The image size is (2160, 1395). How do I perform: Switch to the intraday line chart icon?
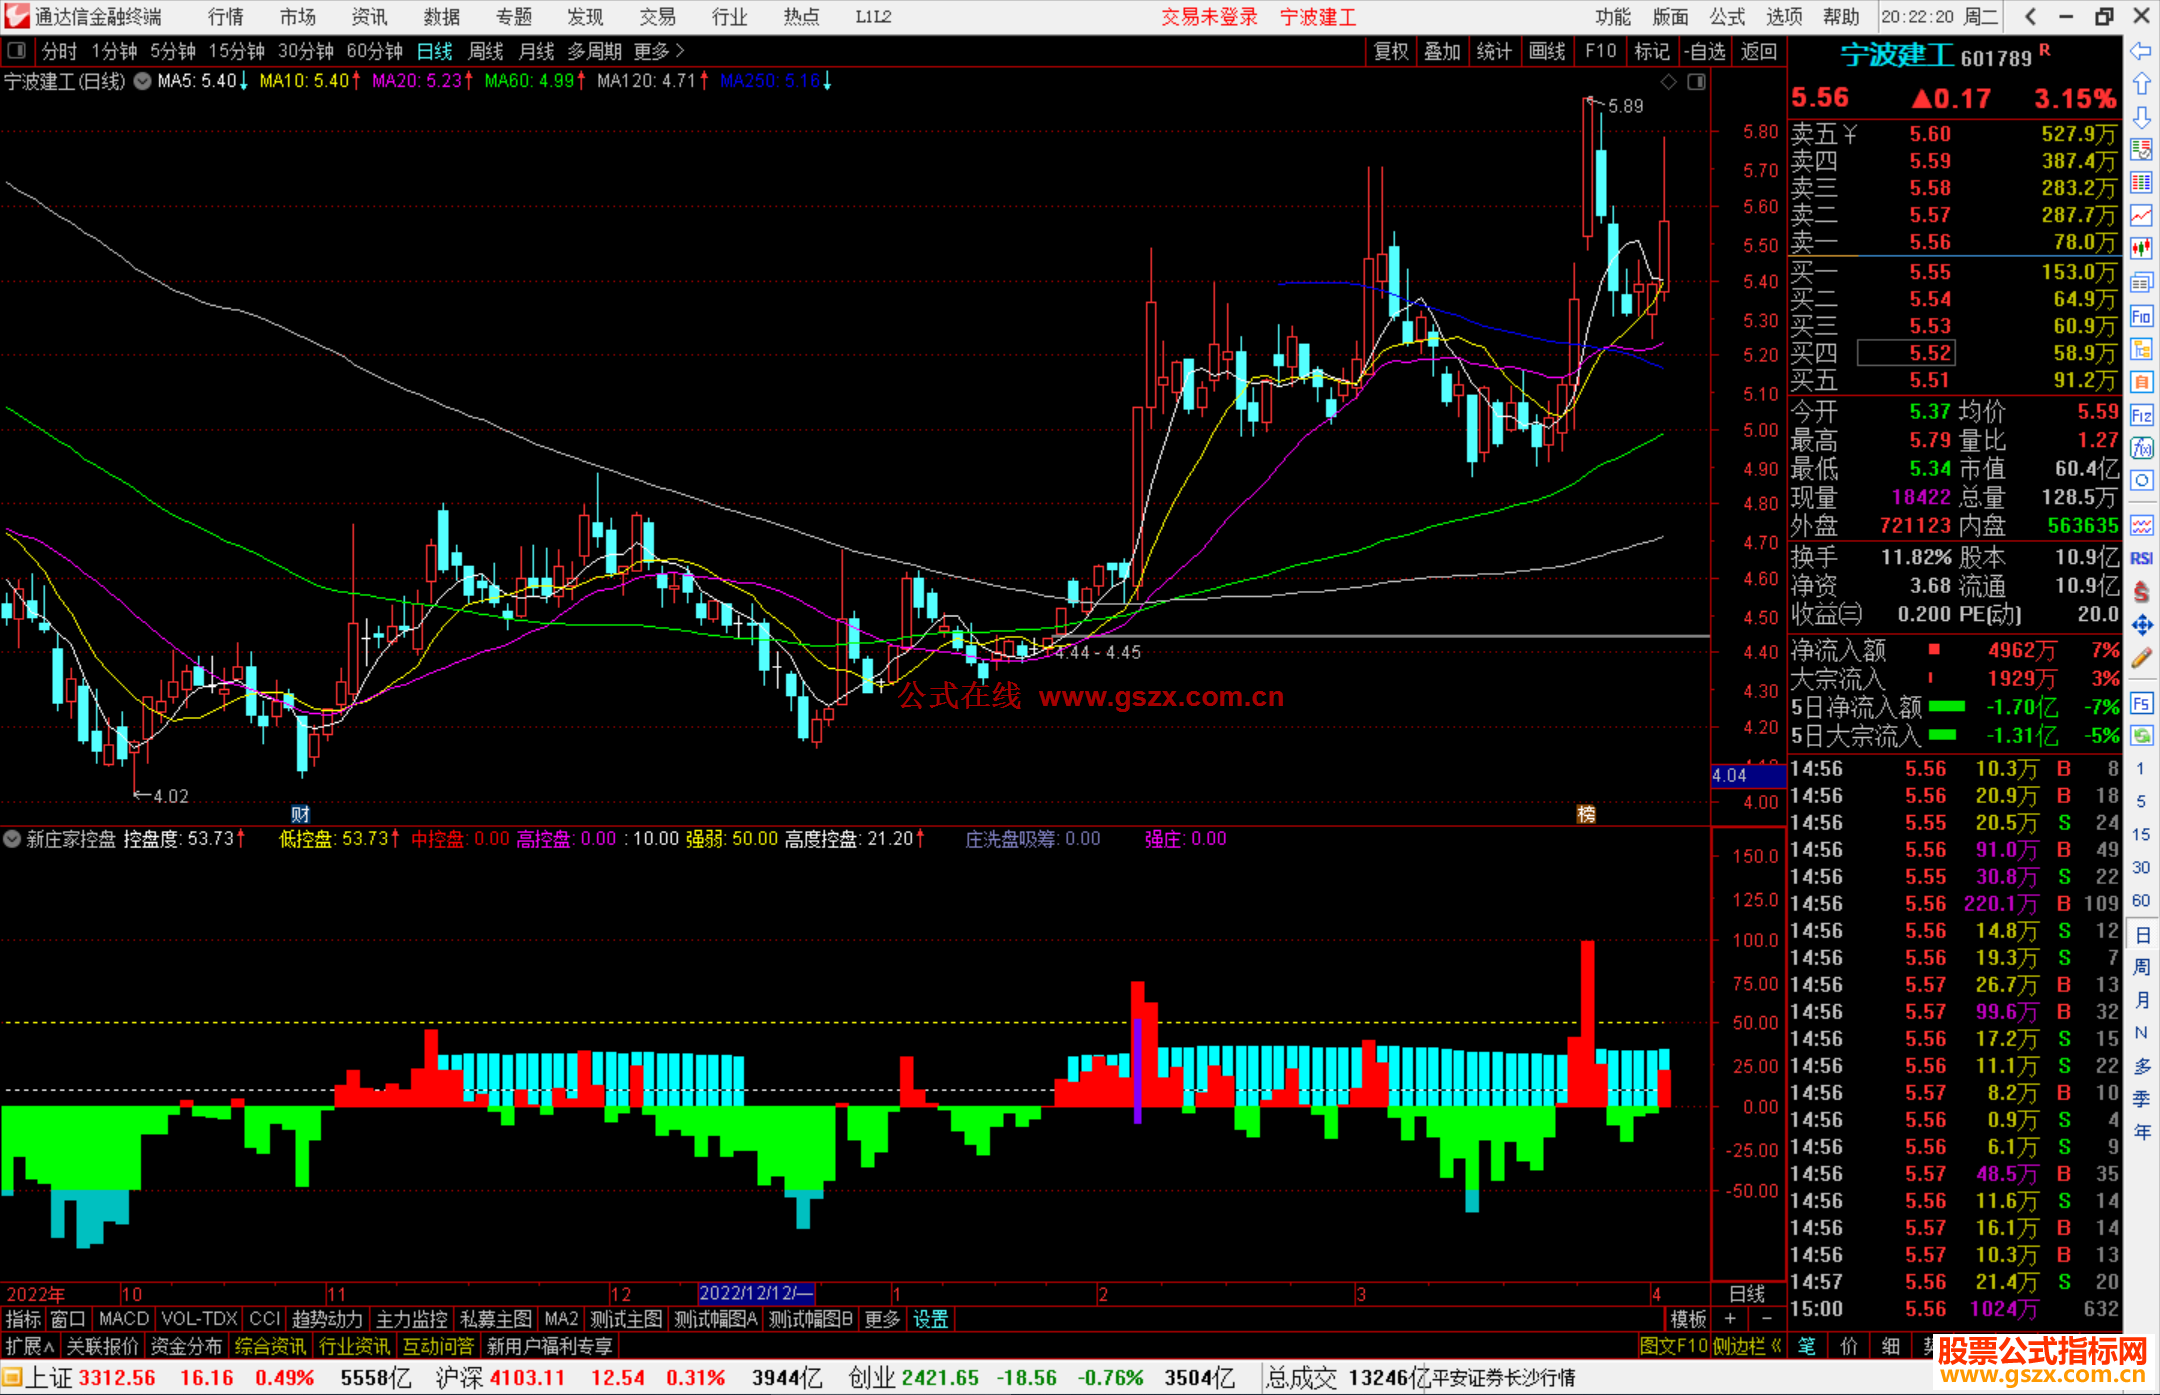click(2141, 216)
